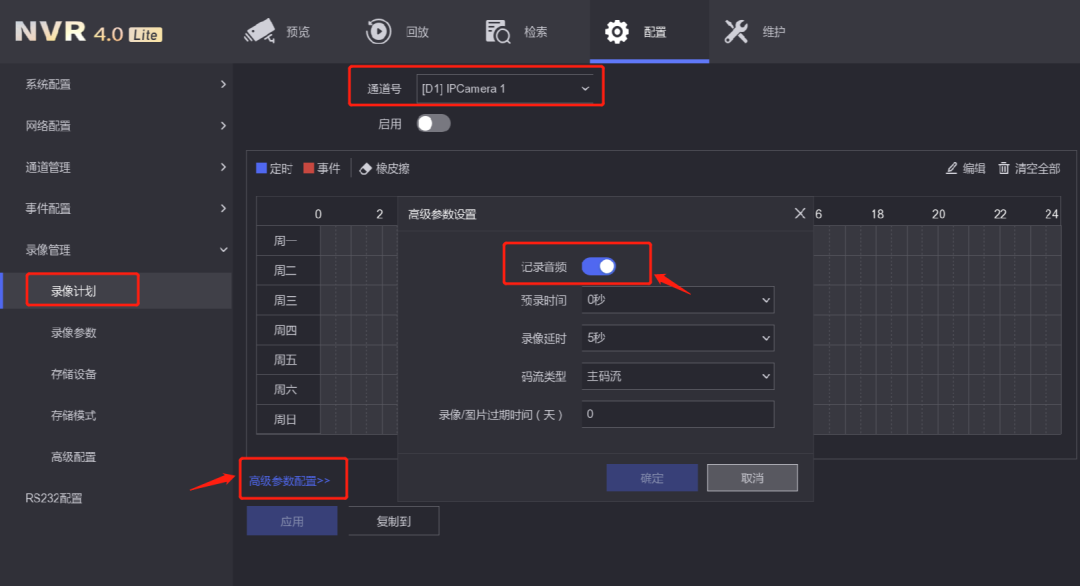Select 录像参数 in the sidebar
1080x586 pixels.
(74, 333)
